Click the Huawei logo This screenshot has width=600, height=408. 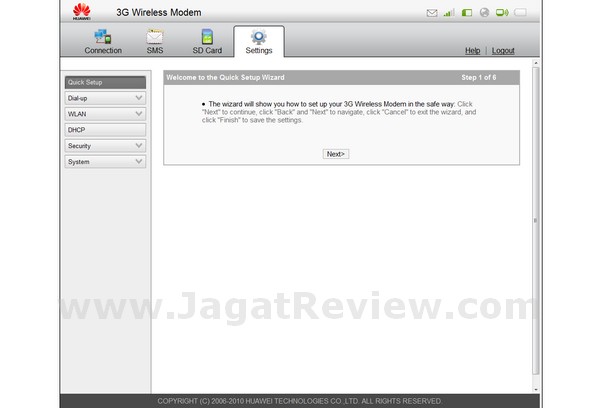pyautogui.click(x=84, y=13)
